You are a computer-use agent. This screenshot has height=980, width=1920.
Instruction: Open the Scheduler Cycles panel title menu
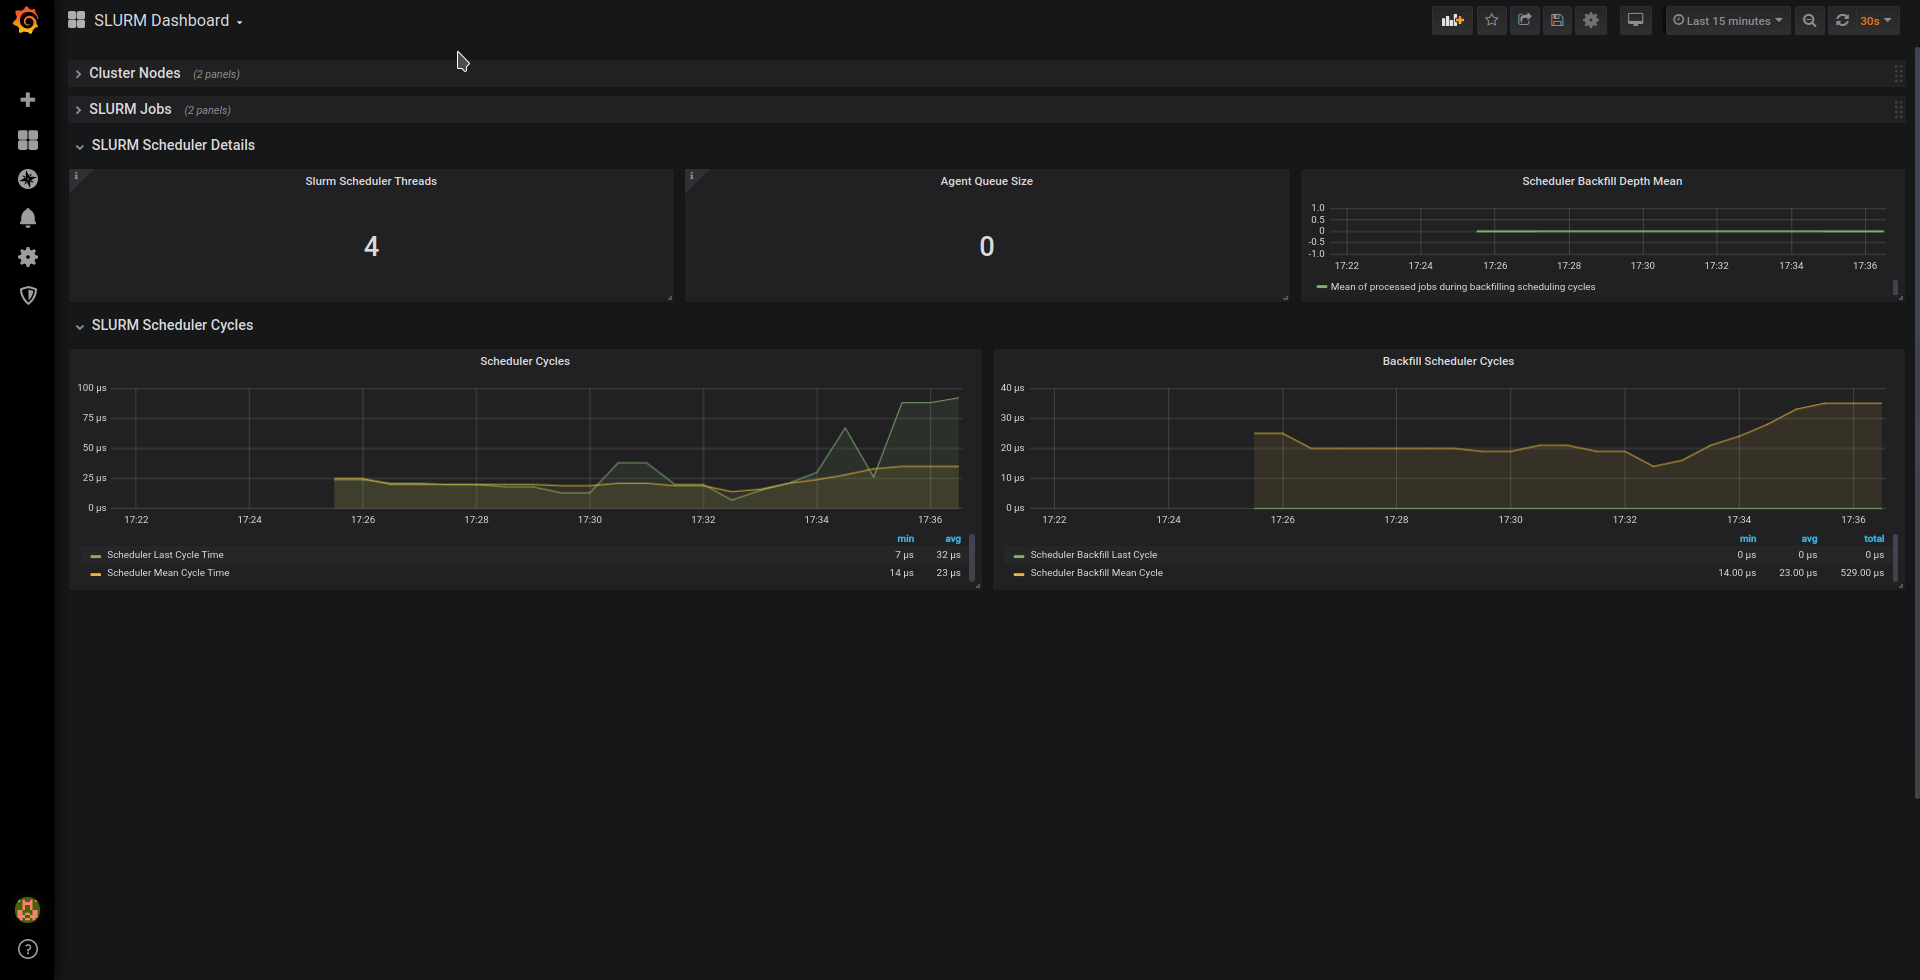pyautogui.click(x=524, y=361)
